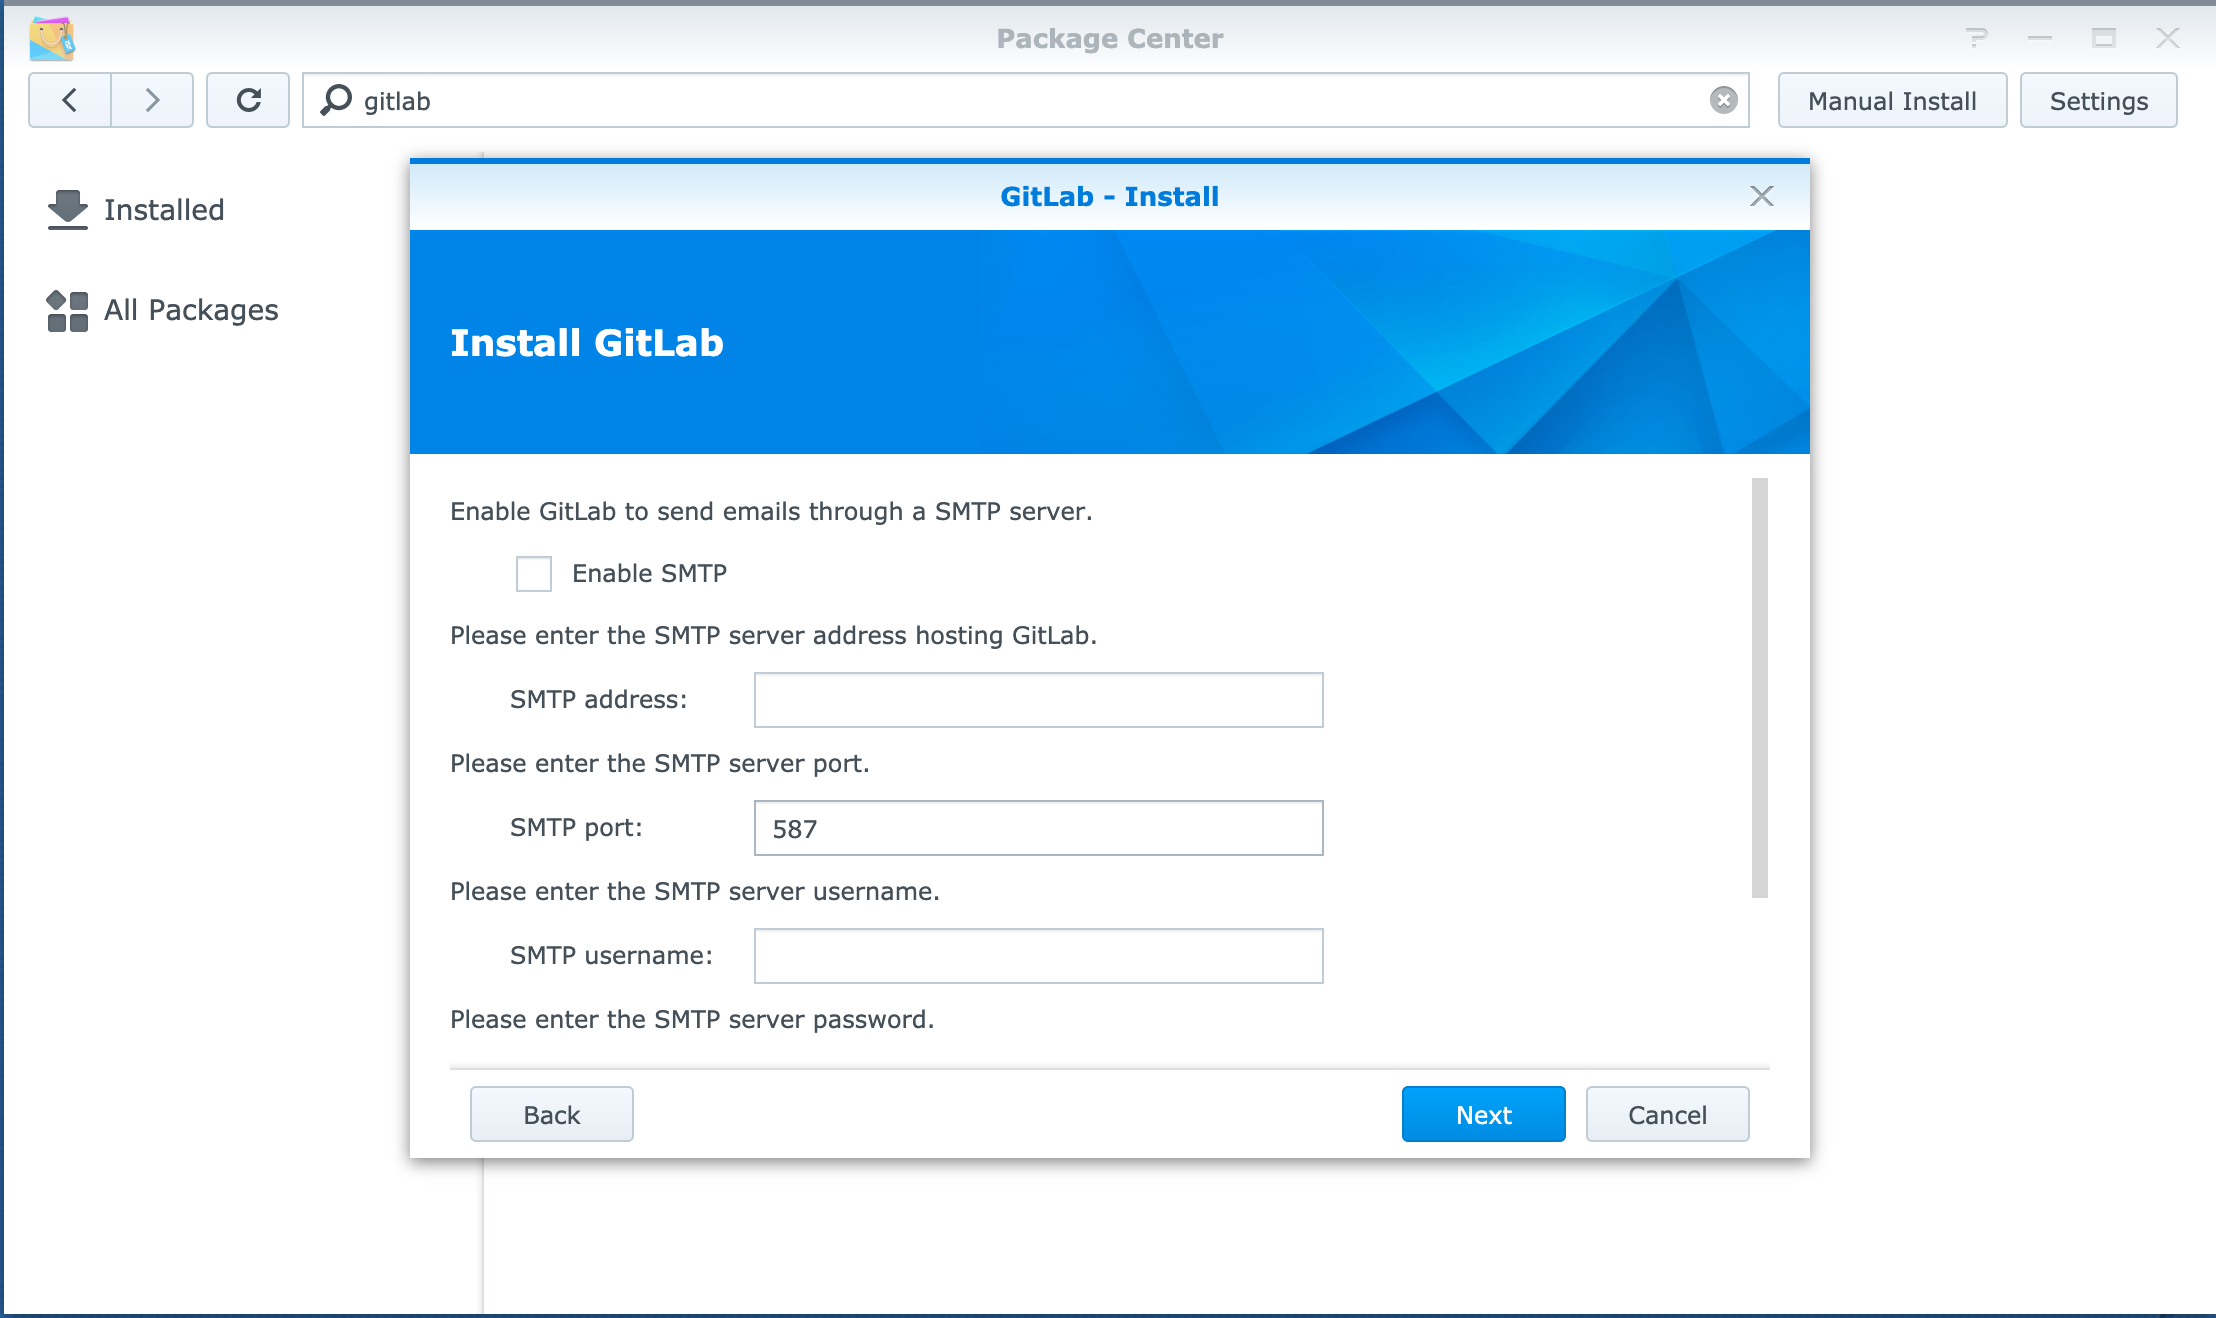Click the refresh icon button
This screenshot has width=2216, height=1318.
tap(248, 100)
